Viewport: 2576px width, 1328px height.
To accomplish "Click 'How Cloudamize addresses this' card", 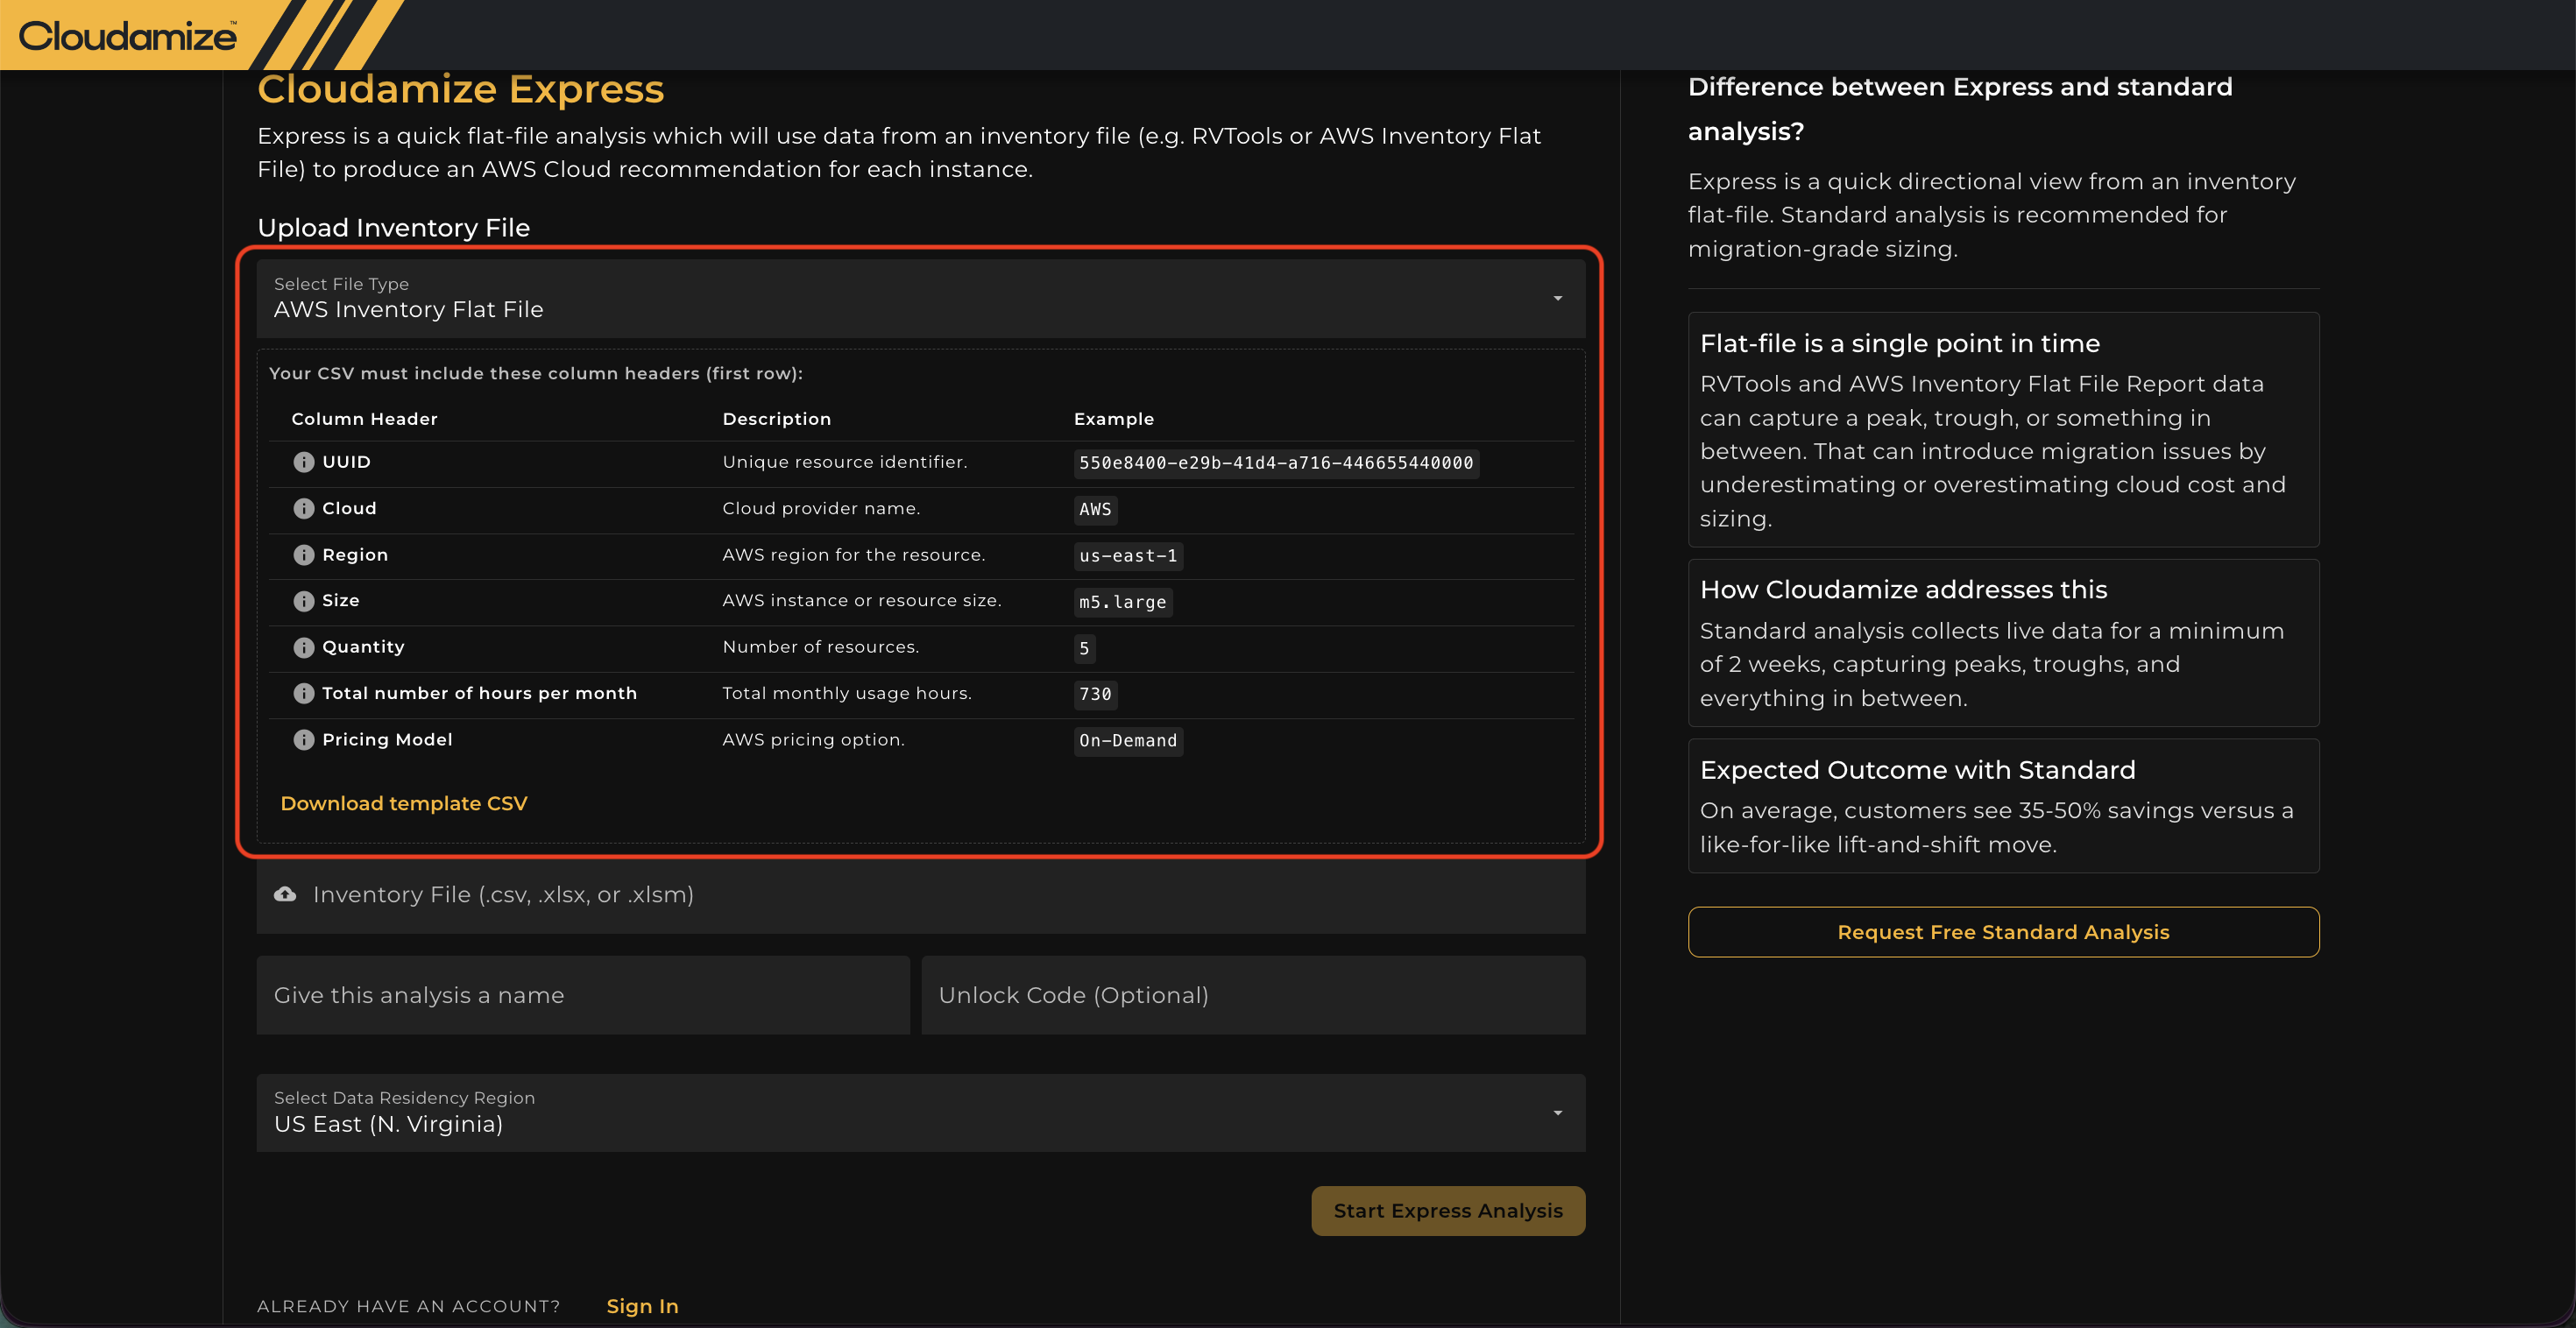I will pyautogui.click(x=2003, y=643).
